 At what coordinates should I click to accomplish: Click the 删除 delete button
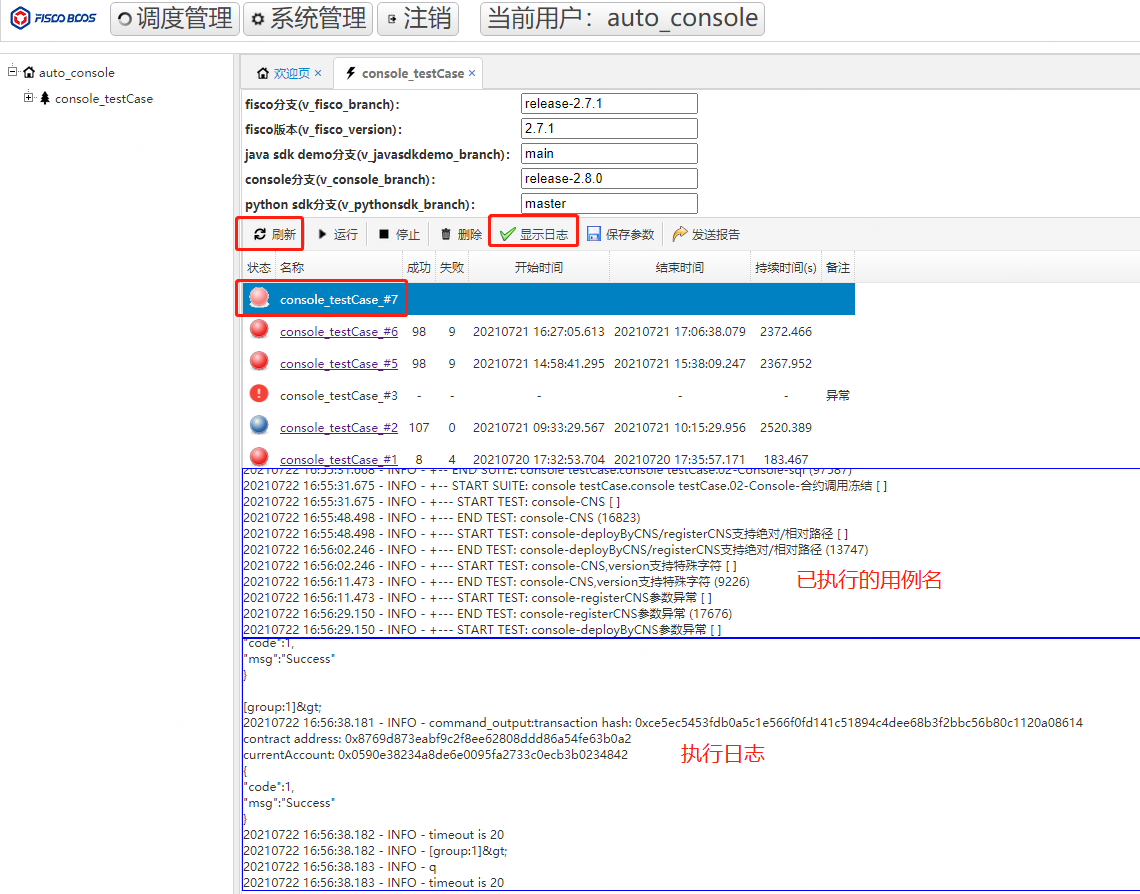click(461, 234)
